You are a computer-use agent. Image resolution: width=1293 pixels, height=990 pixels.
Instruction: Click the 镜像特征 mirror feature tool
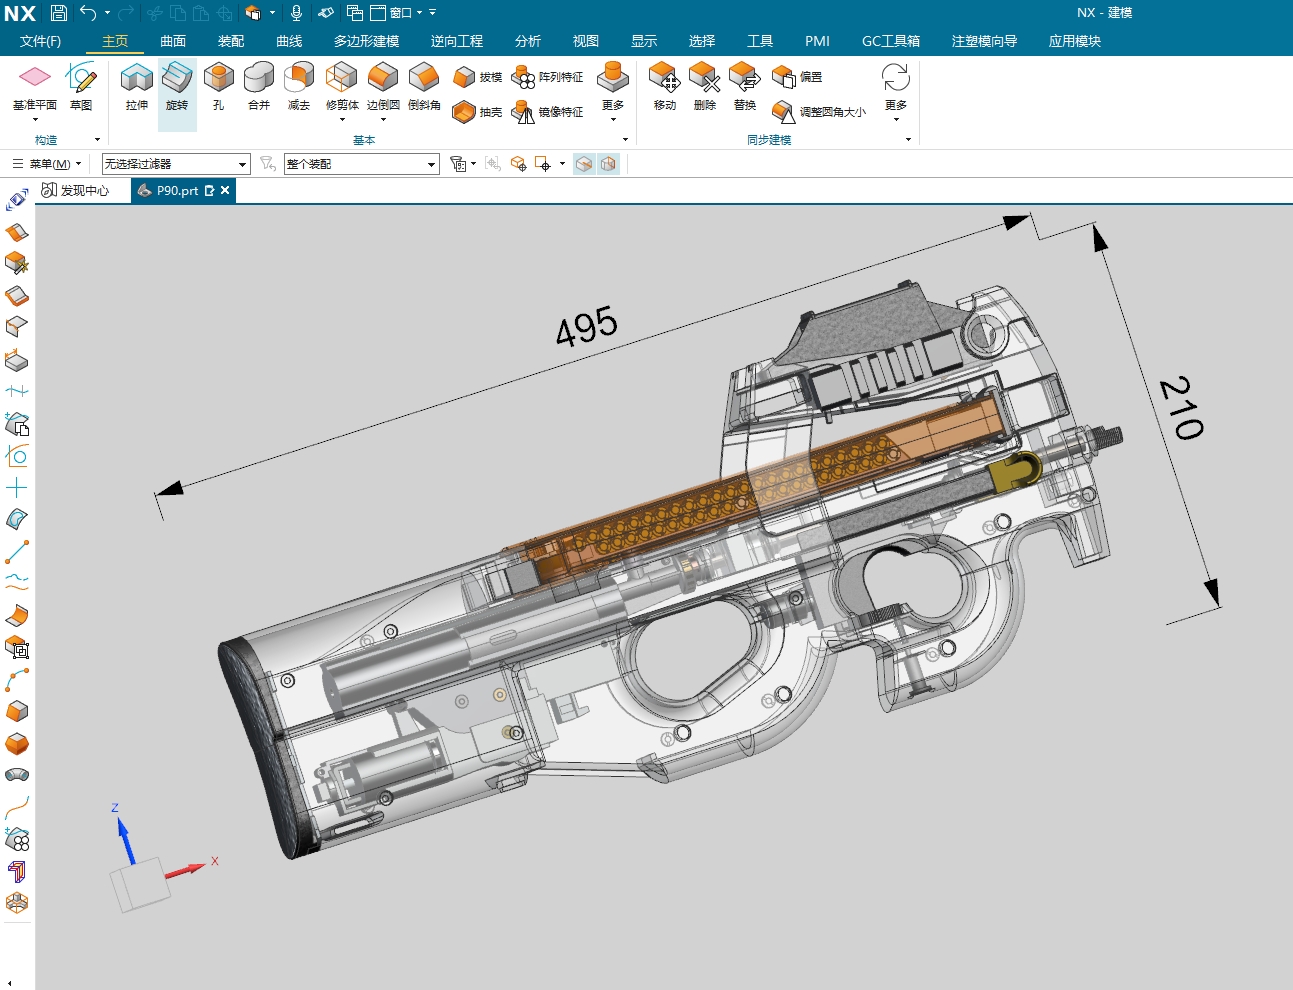(547, 112)
